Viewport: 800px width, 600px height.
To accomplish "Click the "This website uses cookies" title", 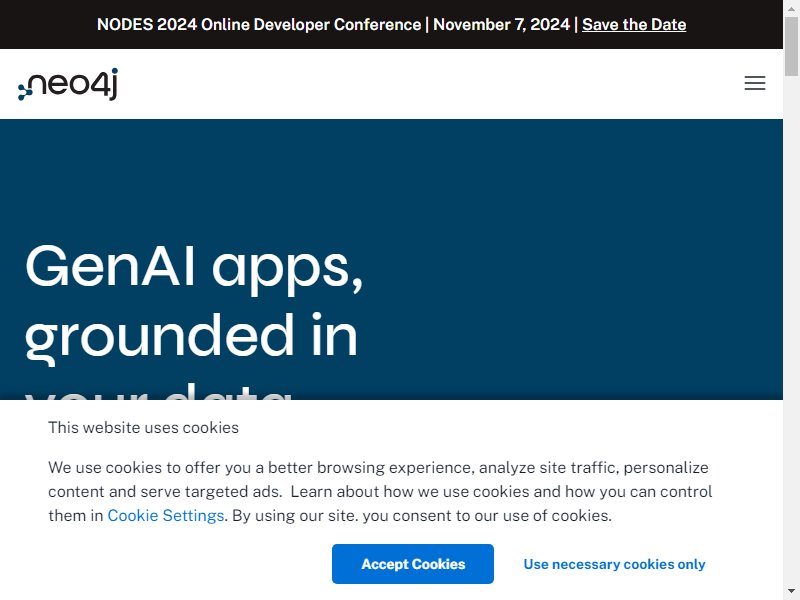I will pyautogui.click(x=143, y=428).
